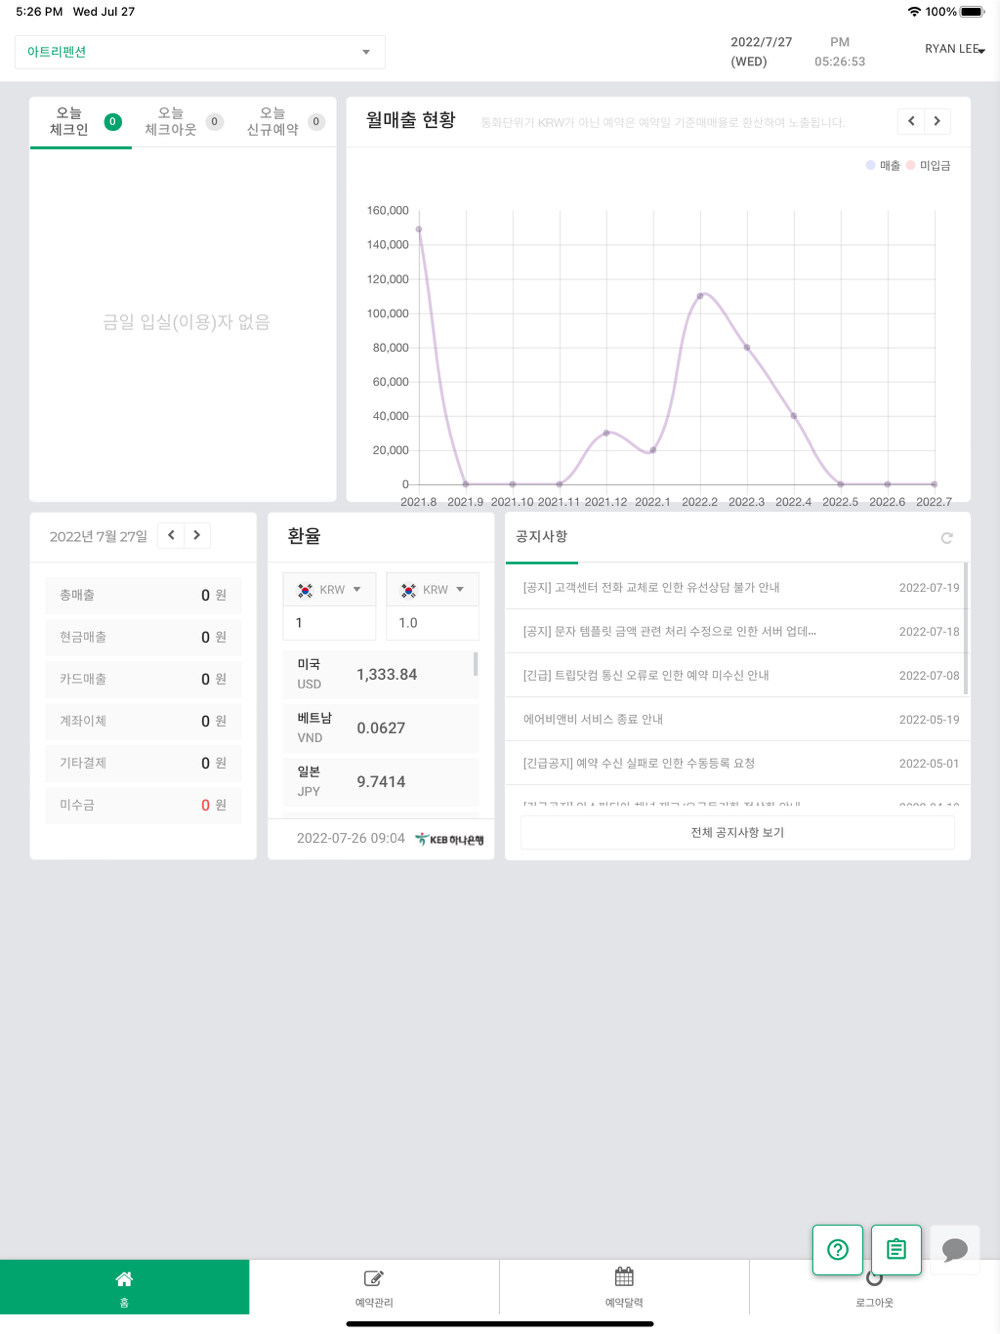Image resolution: width=1000 pixels, height=1334 pixels.
Task: Click 전체 공지사항 보기 button
Action: [738, 832]
